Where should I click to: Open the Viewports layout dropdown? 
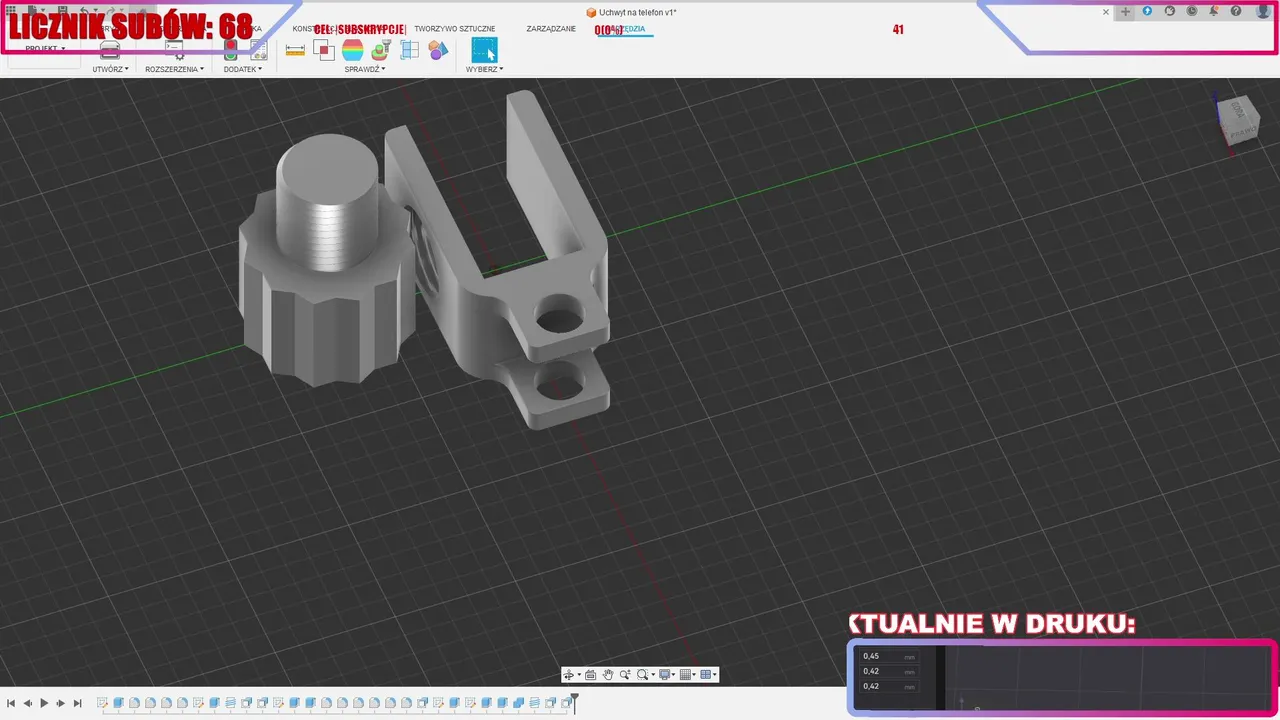pos(708,675)
